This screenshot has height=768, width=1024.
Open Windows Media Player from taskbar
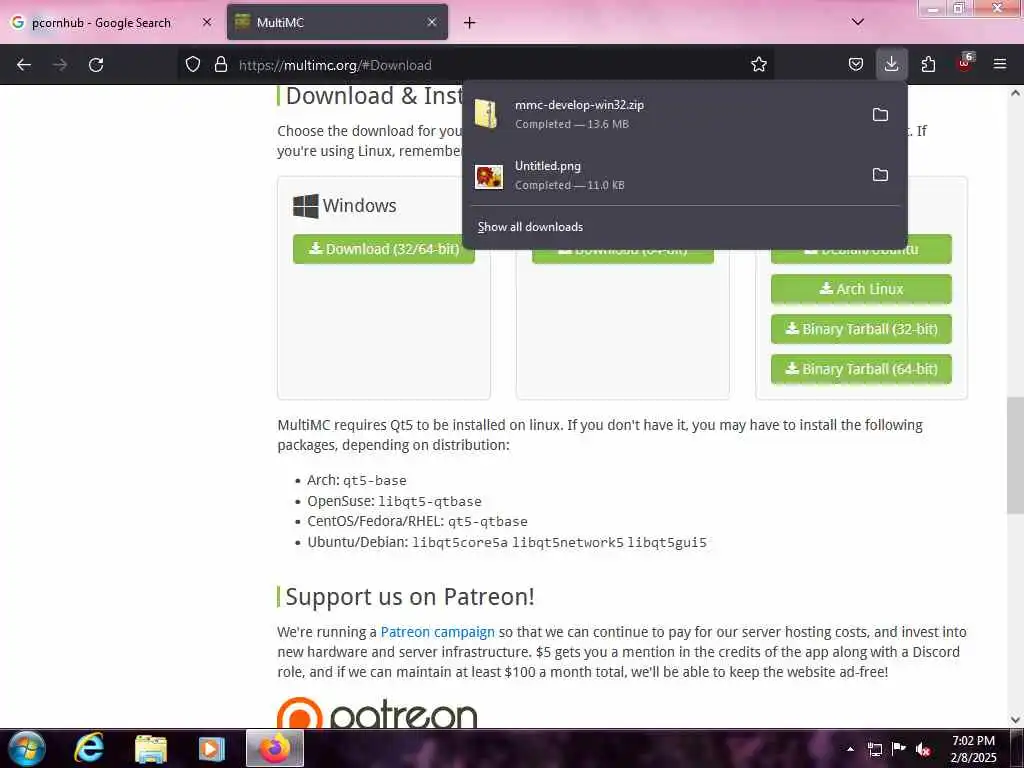point(212,748)
